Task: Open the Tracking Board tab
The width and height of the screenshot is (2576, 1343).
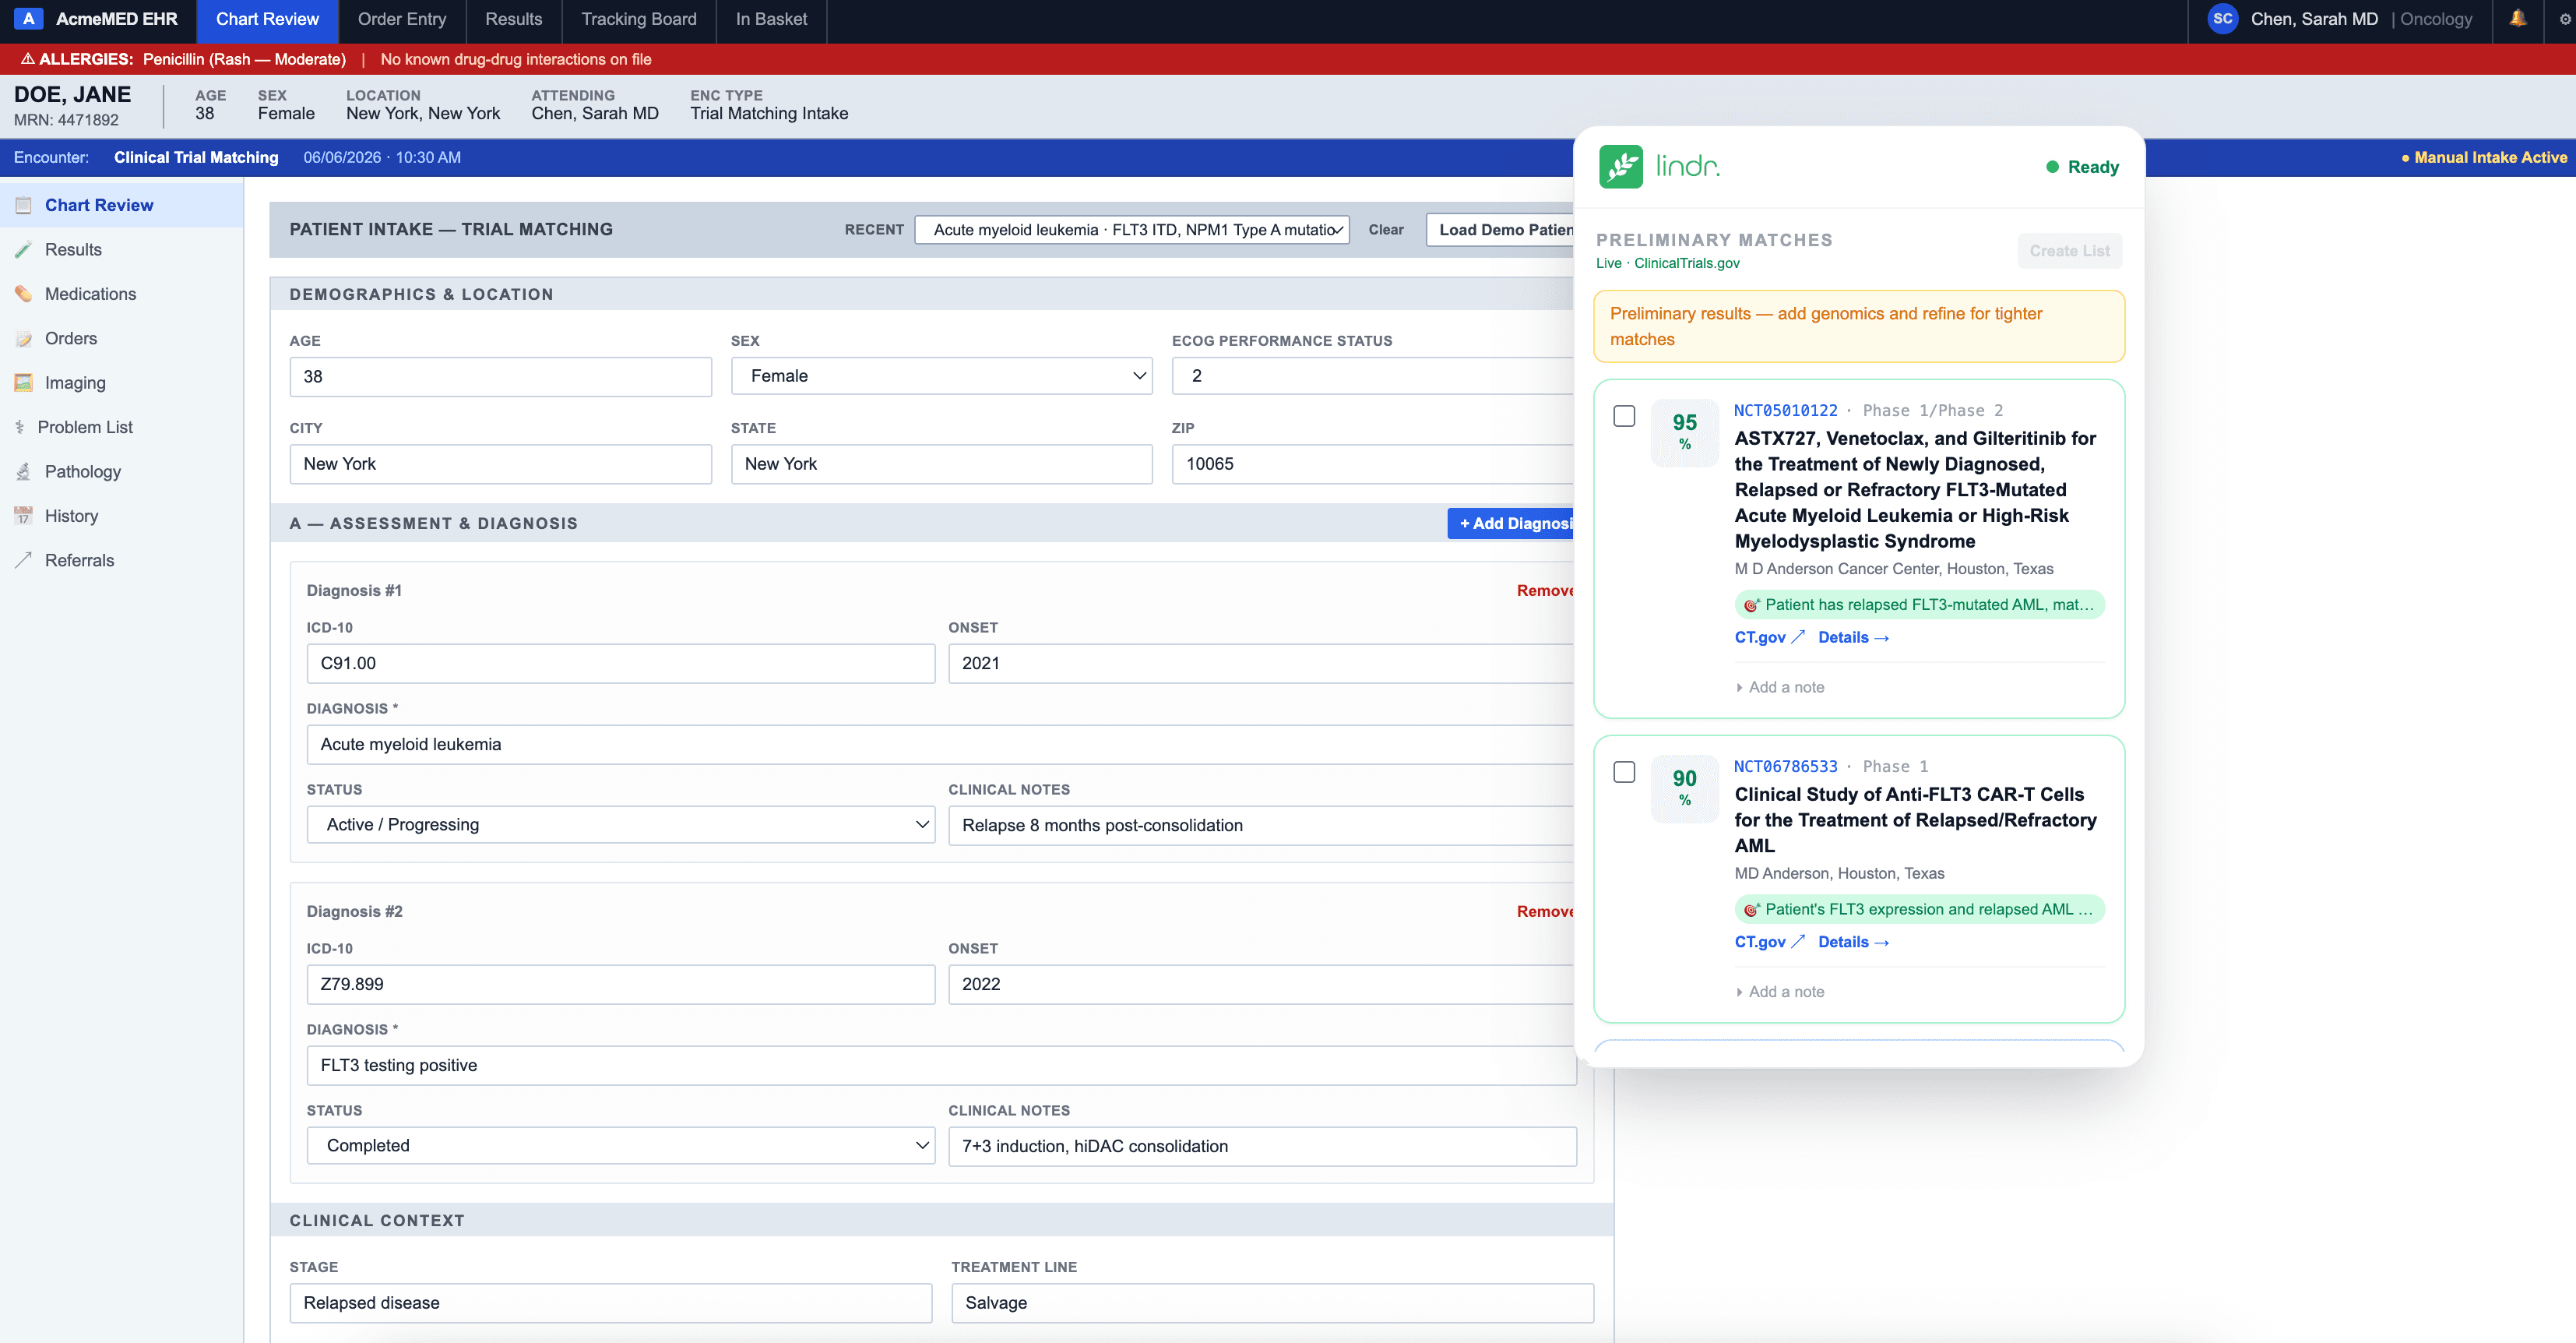Action: 639,20
